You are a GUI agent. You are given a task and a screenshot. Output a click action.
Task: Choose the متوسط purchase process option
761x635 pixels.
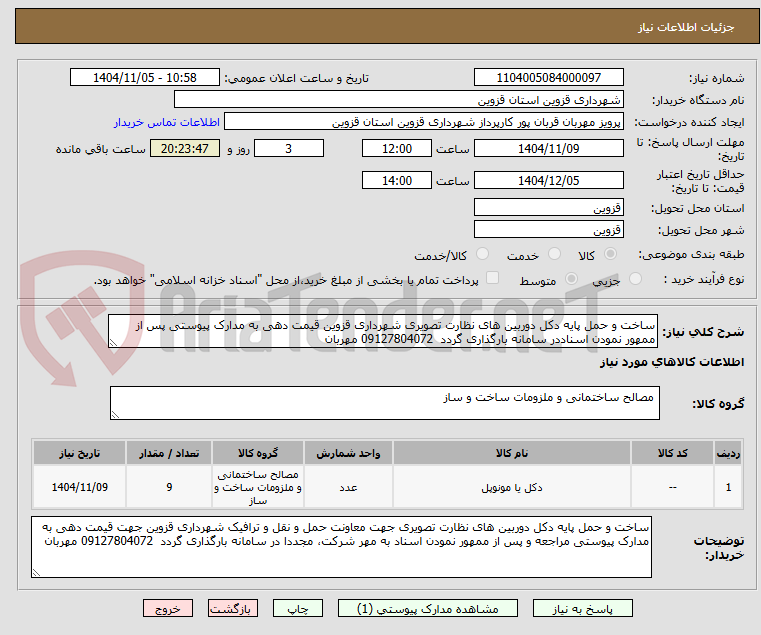[x=571, y=279]
